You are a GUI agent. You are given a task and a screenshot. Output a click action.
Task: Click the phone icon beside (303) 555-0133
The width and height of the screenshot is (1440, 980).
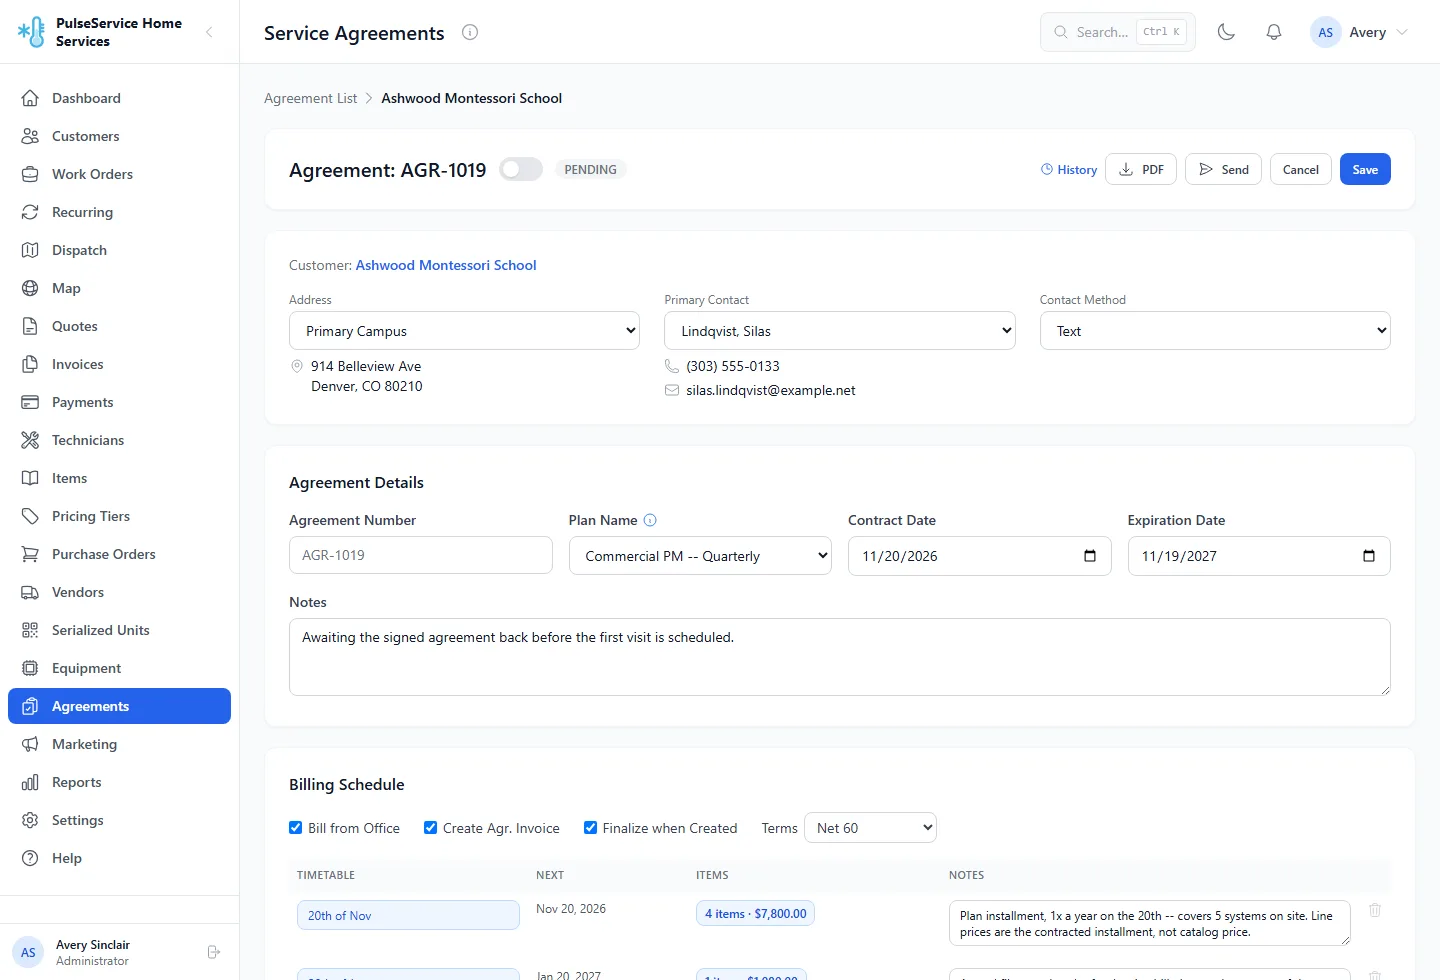672,366
